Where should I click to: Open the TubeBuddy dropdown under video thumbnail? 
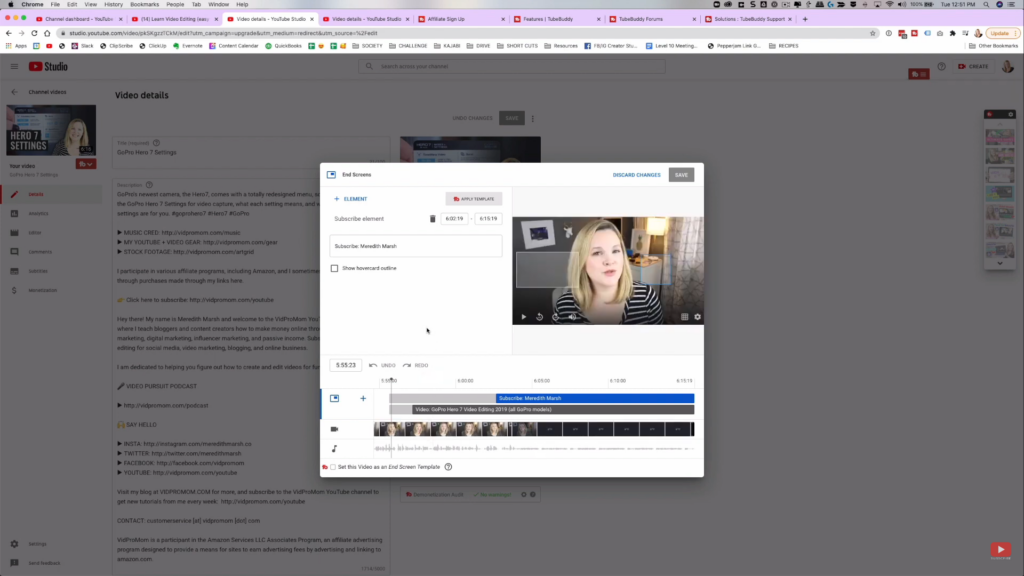pos(86,164)
